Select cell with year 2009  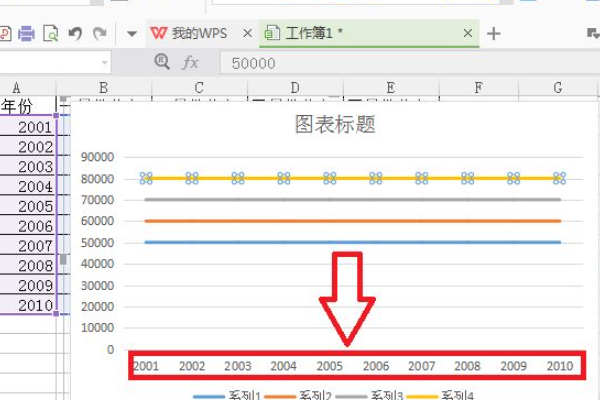coord(28,285)
